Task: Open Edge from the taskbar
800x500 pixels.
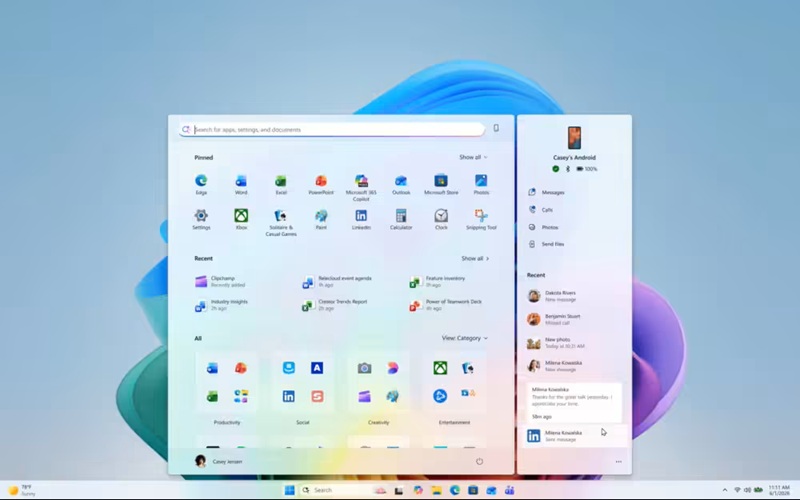Action: 455,490
